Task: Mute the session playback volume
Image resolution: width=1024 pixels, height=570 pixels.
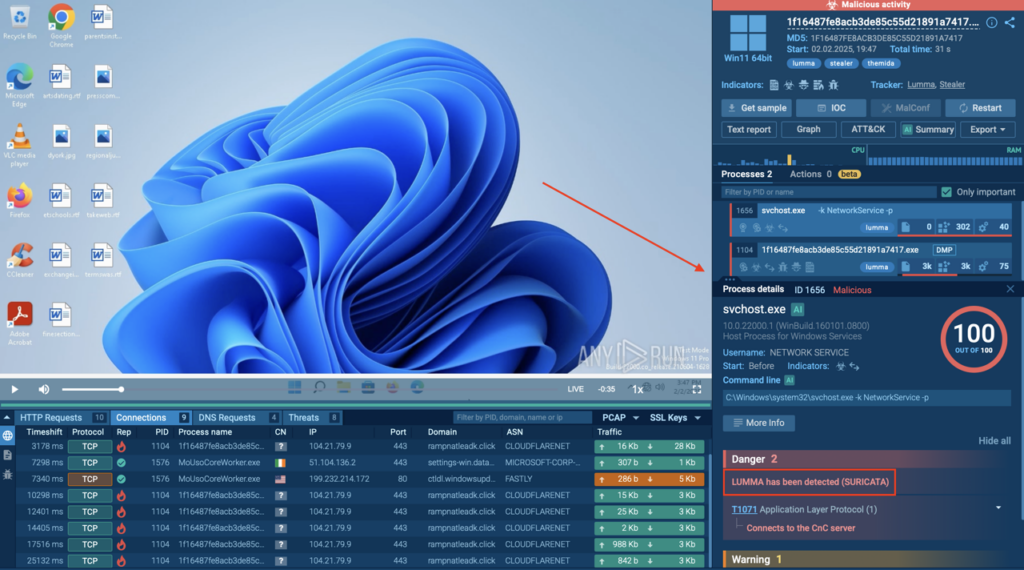Action: (44, 389)
